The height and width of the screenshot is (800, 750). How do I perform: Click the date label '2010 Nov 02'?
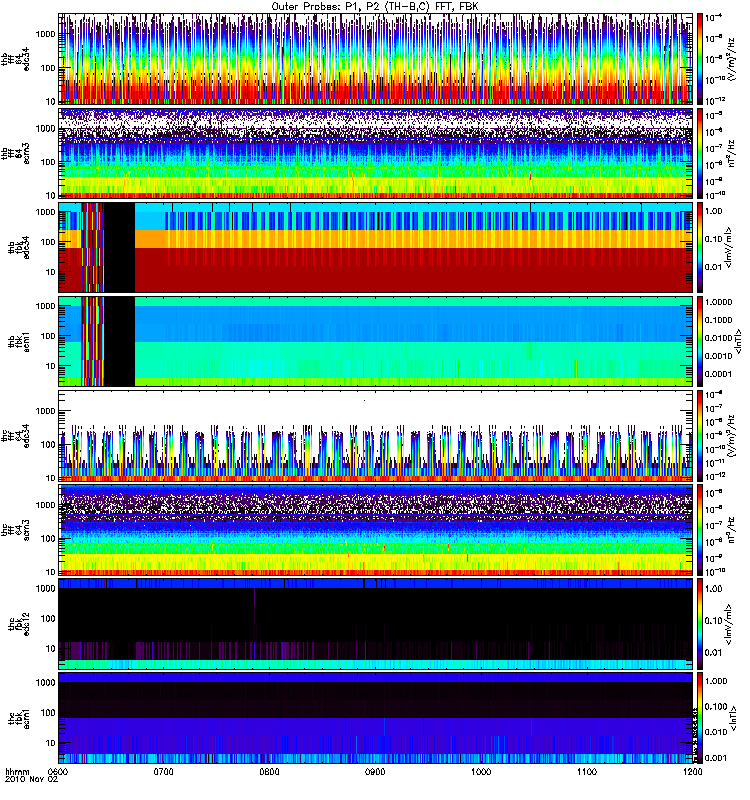[32, 779]
